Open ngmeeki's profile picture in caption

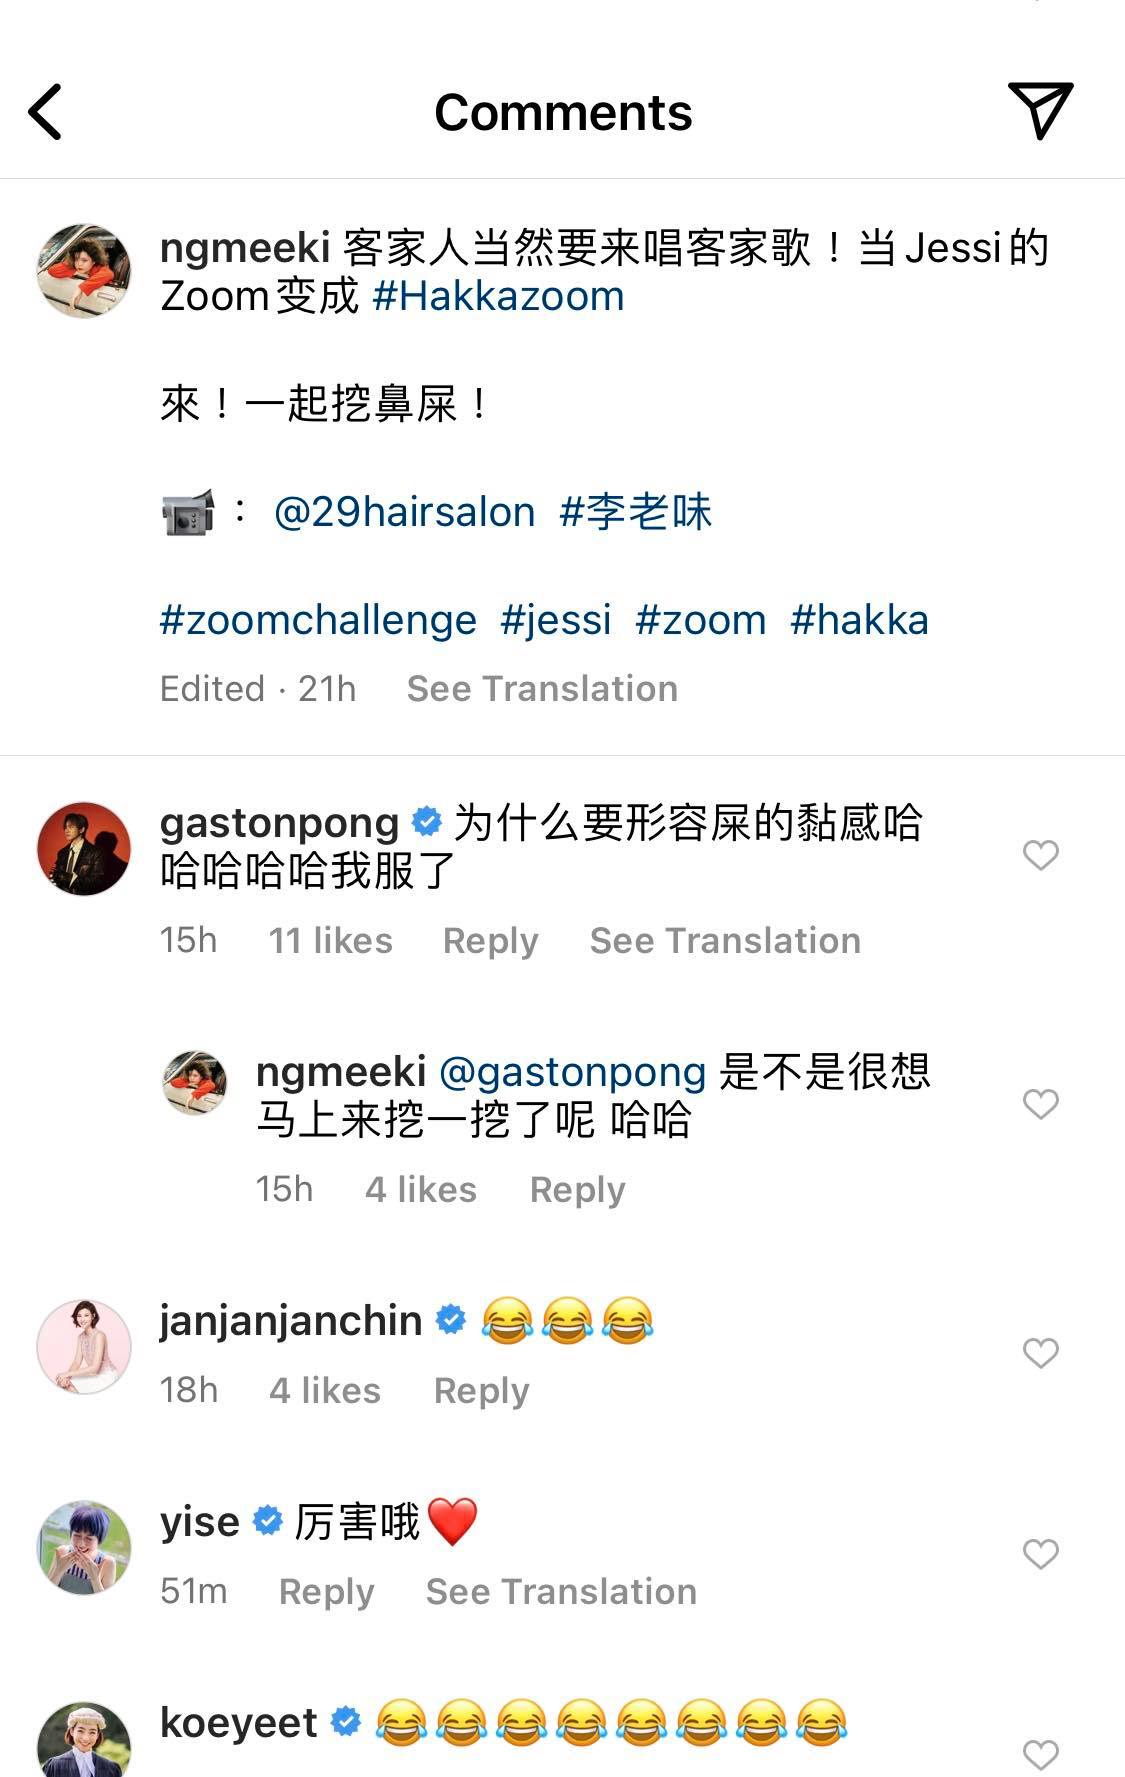click(x=84, y=270)
